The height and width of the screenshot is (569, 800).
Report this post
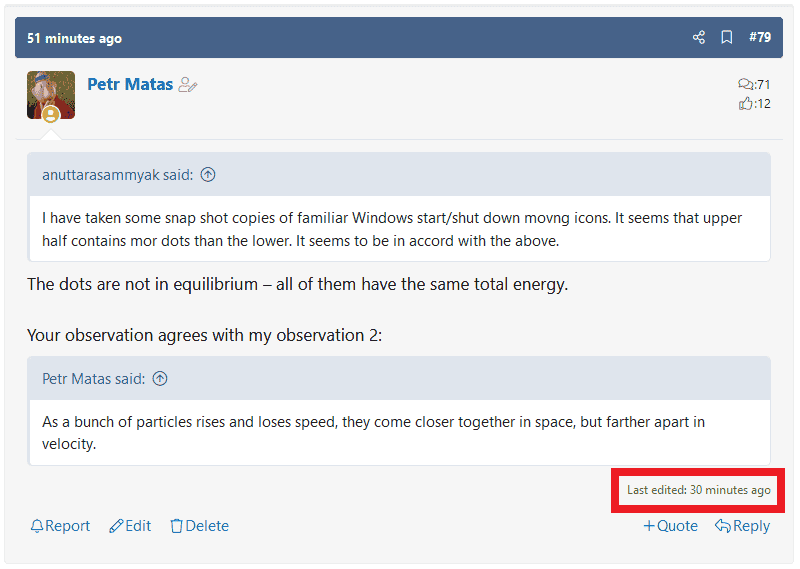pyautogui.click(x=60, y=526)
